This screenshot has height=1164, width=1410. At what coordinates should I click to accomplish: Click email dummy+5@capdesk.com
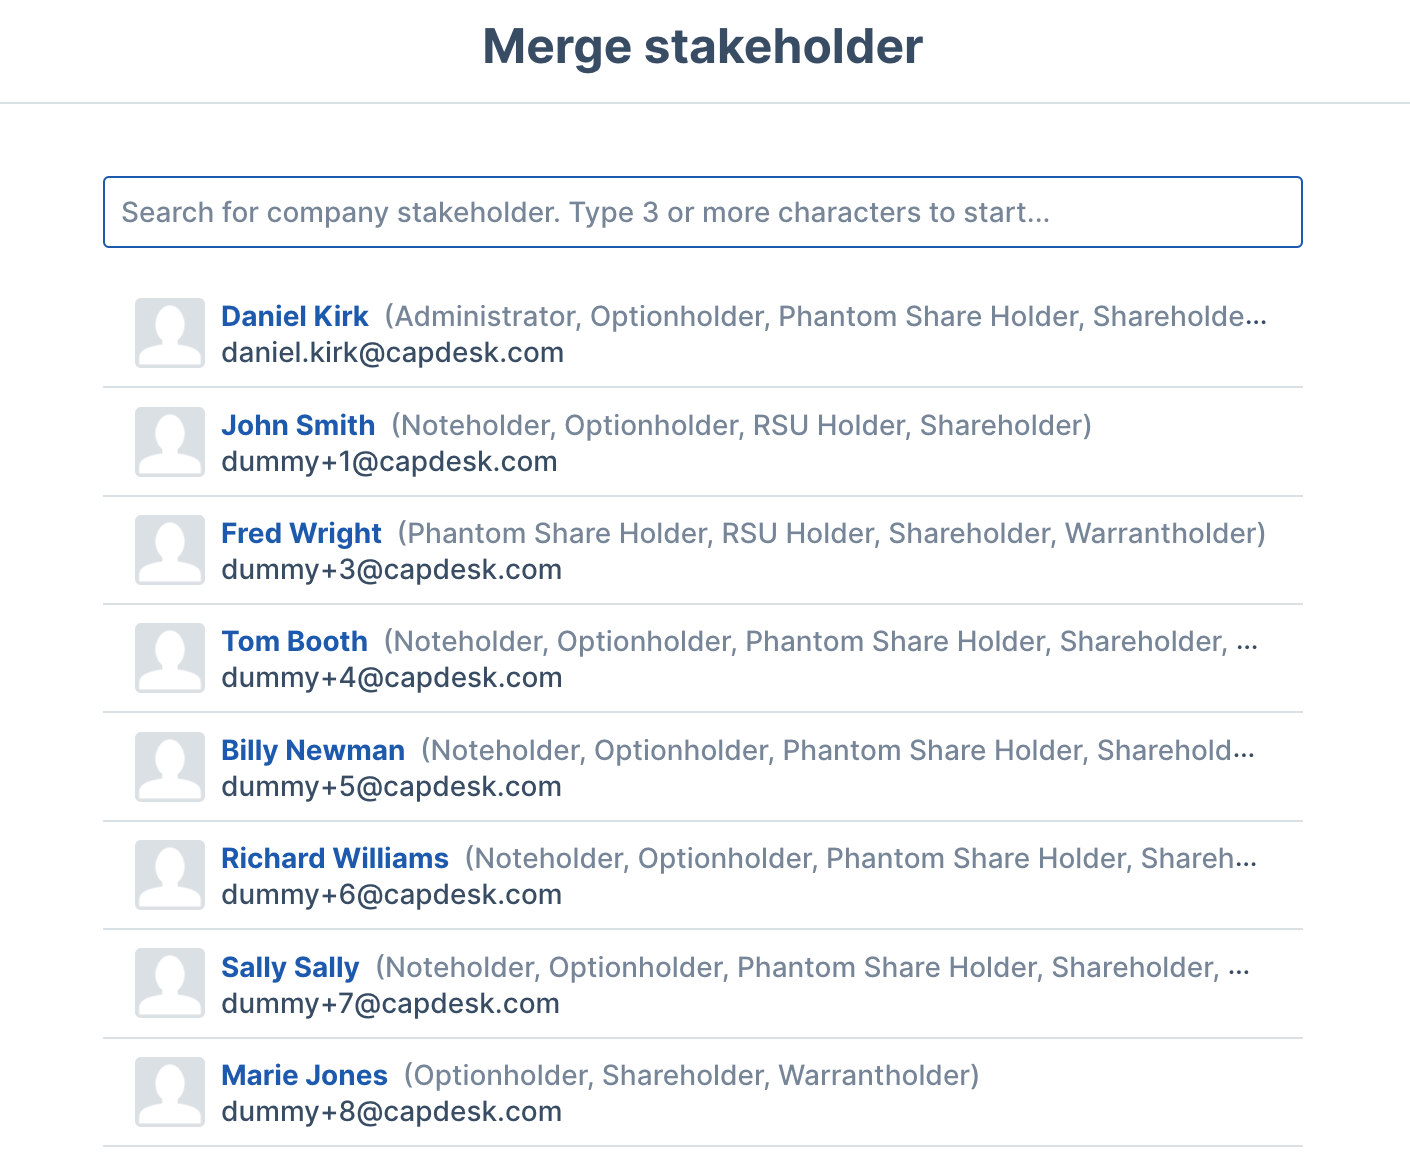[391, 787]
